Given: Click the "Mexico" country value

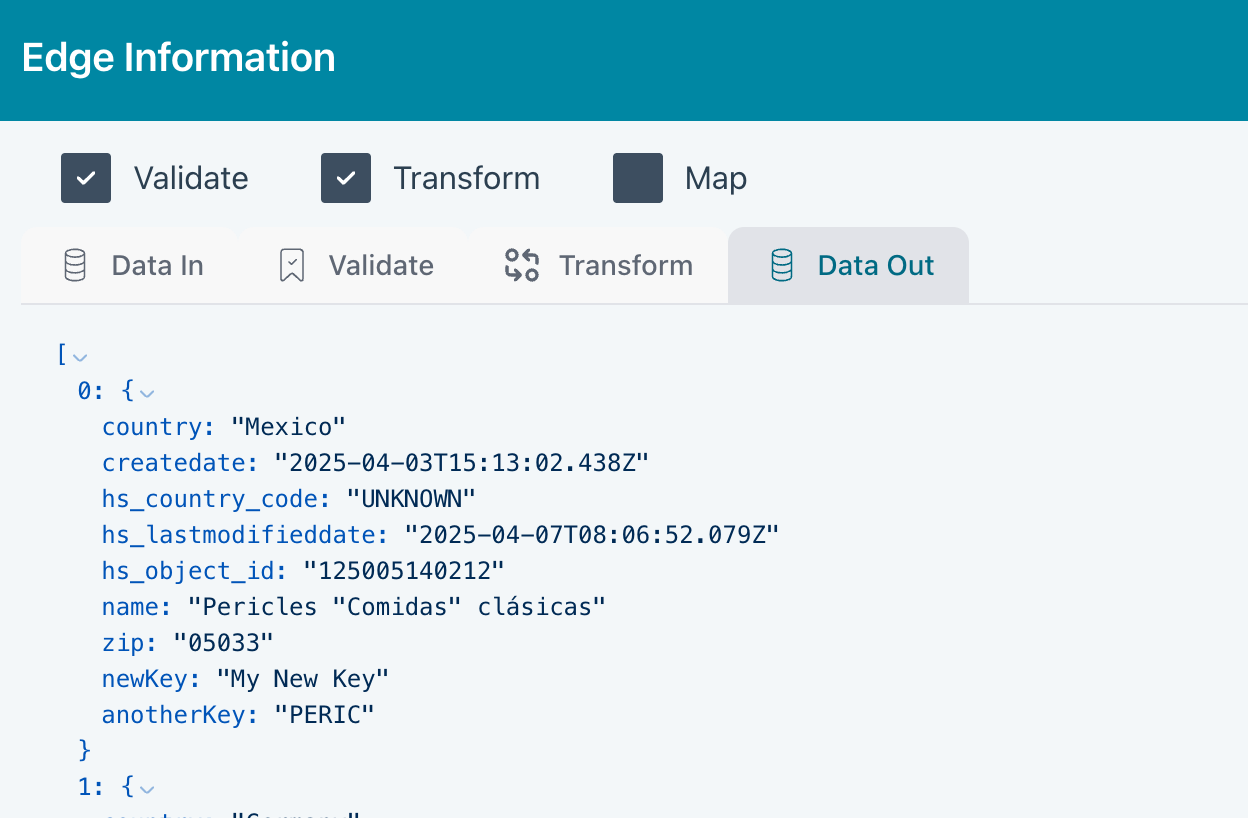Looking at the screenshot, I should click(x=288, y=427).
